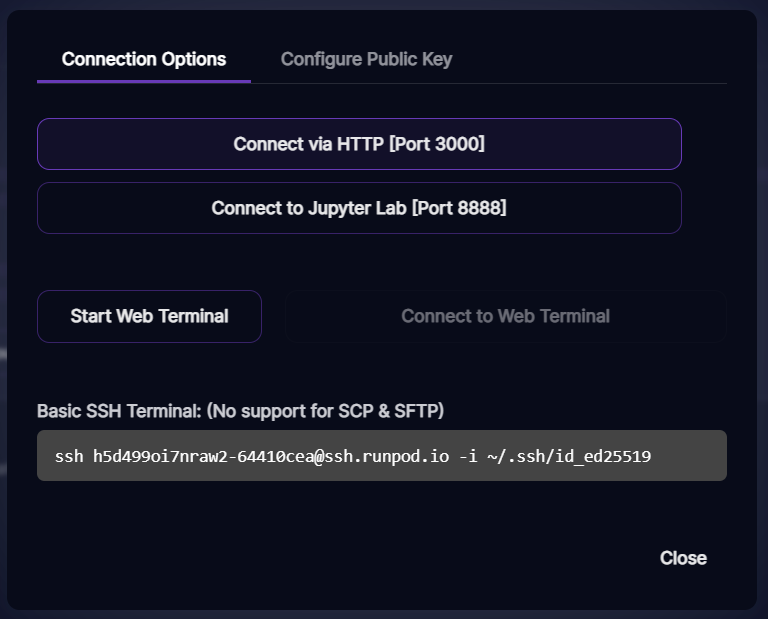
Task: Start the Web Terminal
Action: click(x=149, y=316)
